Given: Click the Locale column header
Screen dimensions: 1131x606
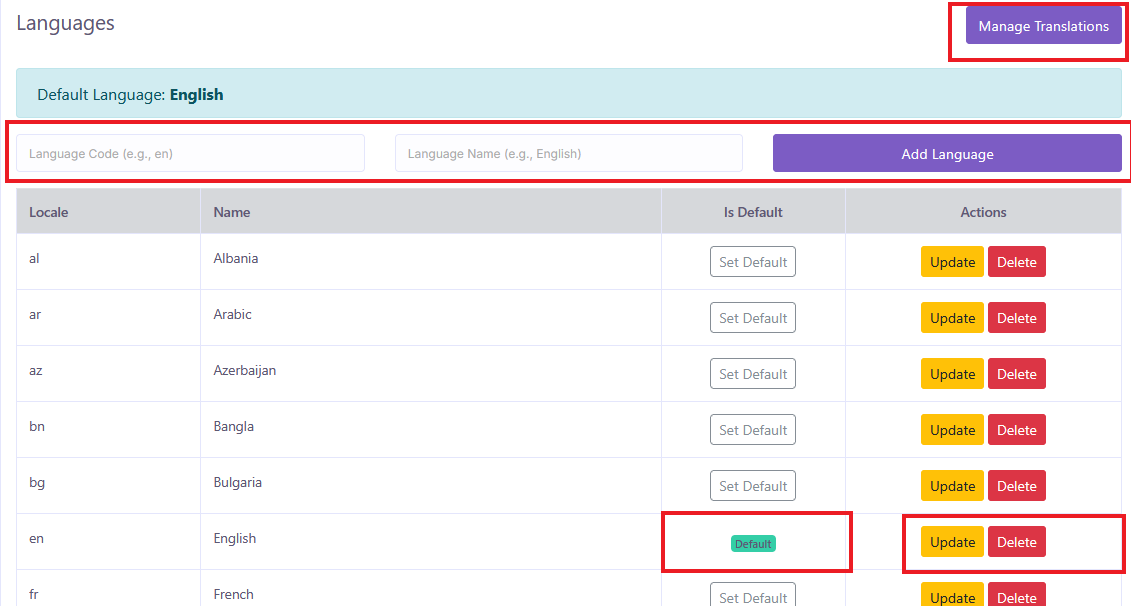Looking at the screenshot, I should click(49, 212).
